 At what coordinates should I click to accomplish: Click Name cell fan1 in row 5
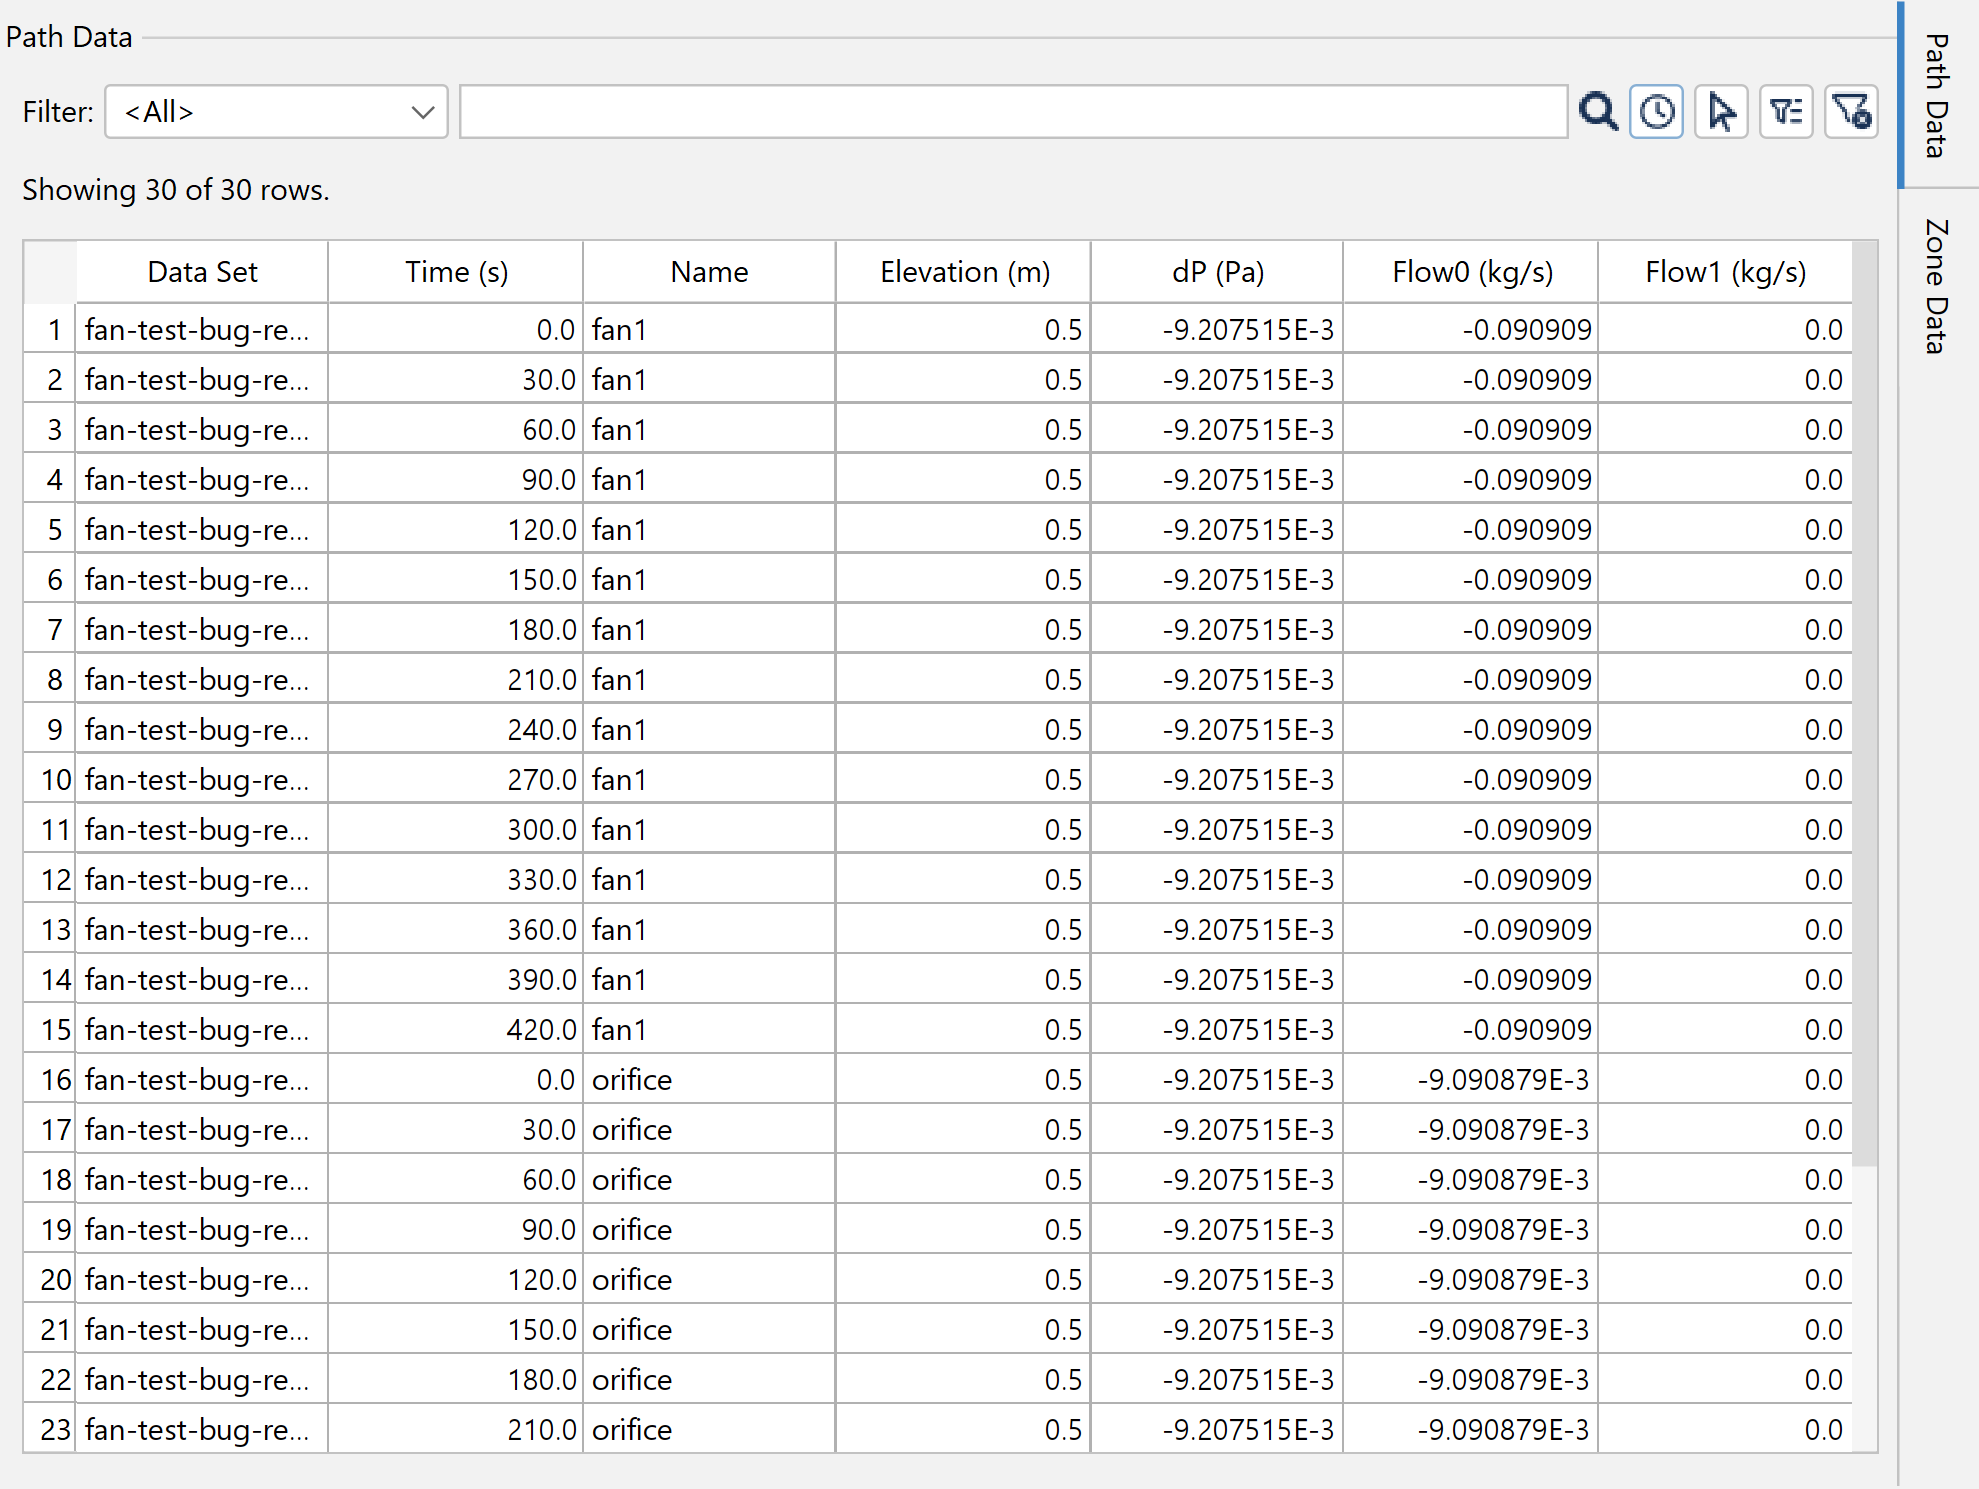coord(709,529)
